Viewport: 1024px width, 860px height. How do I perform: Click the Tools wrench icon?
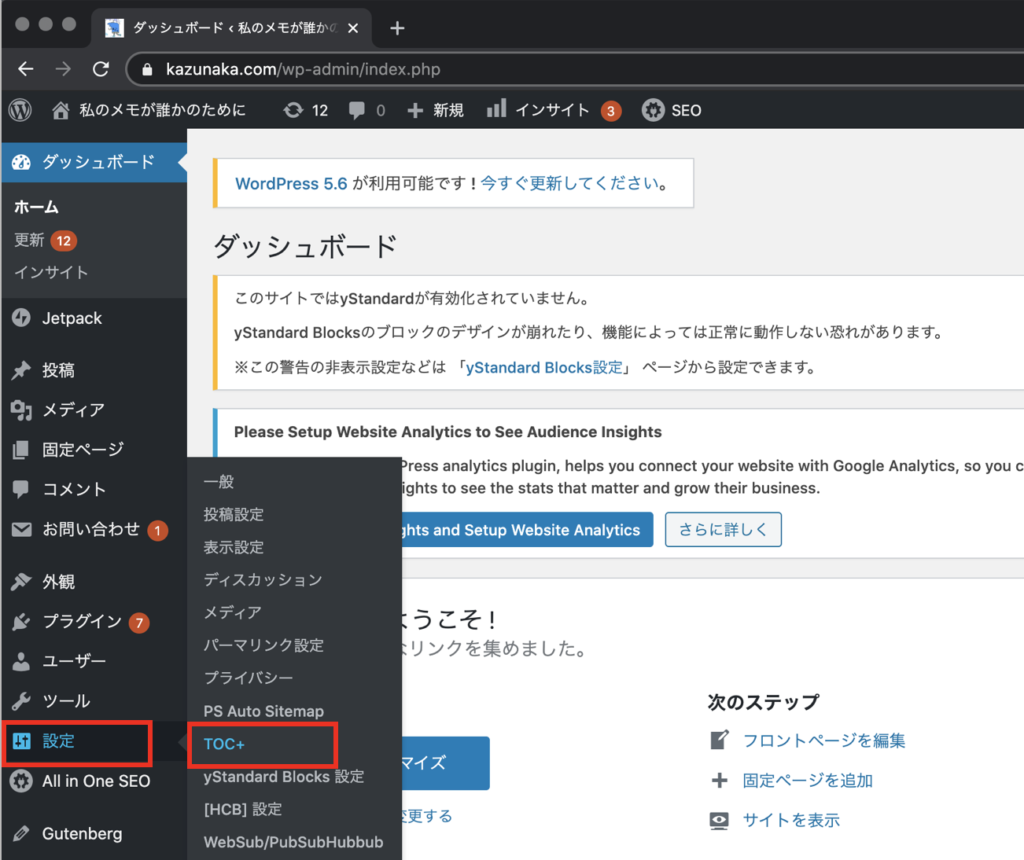coord(22,701)
